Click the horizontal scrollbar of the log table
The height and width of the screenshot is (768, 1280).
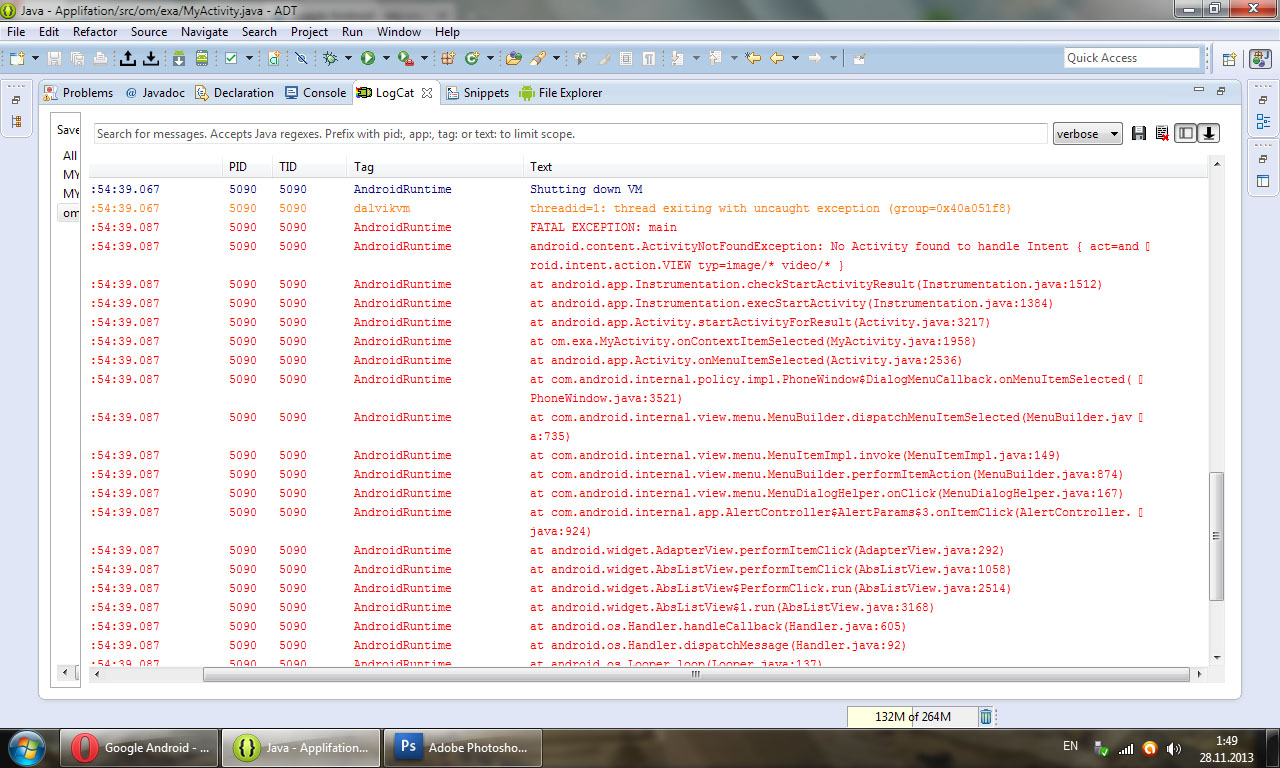coord(697,675)
